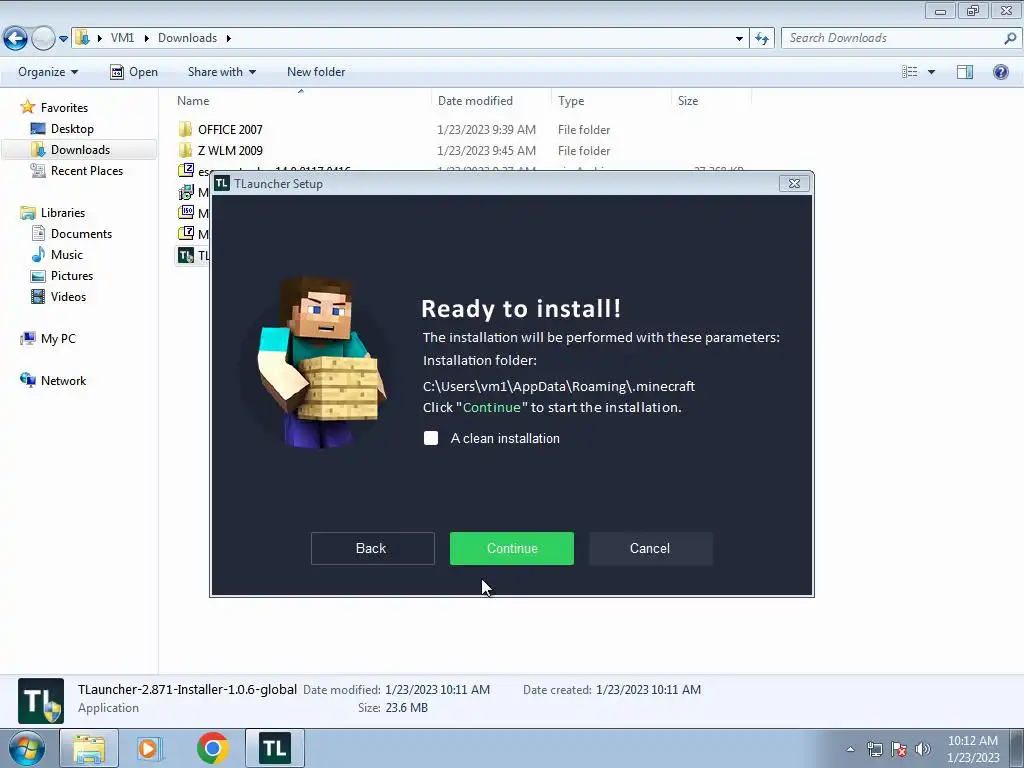This screenshot has width=1024, height=768.
Task: Select Favorites in navigation pane
Action: (x=64, y=108)
